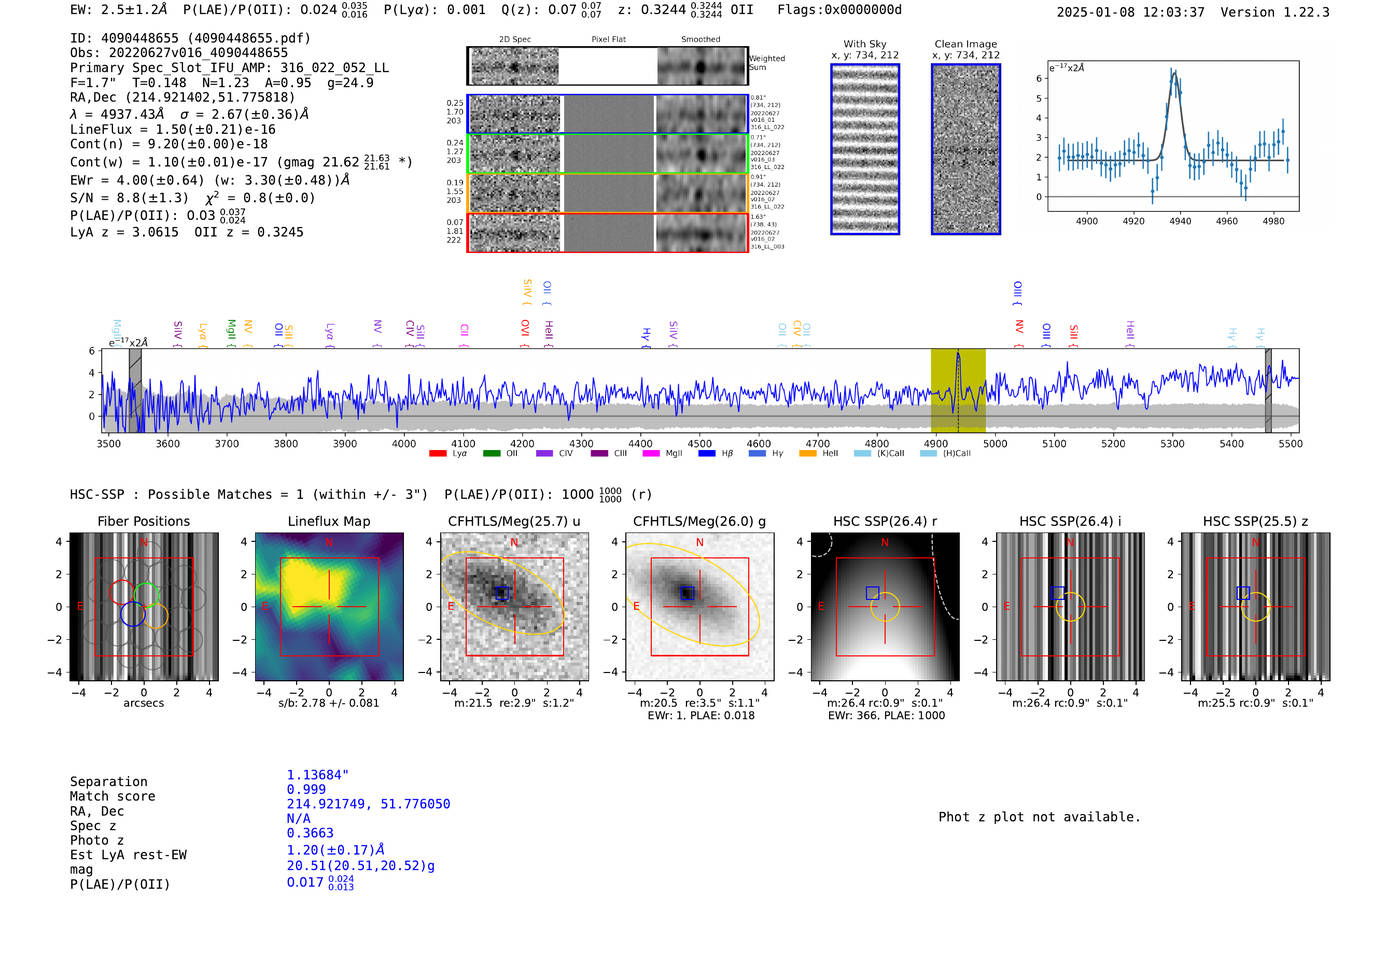Viewport: 1400px width, 953px height.
Task: Open the Clean Image panel
Action: pos(966,149)
